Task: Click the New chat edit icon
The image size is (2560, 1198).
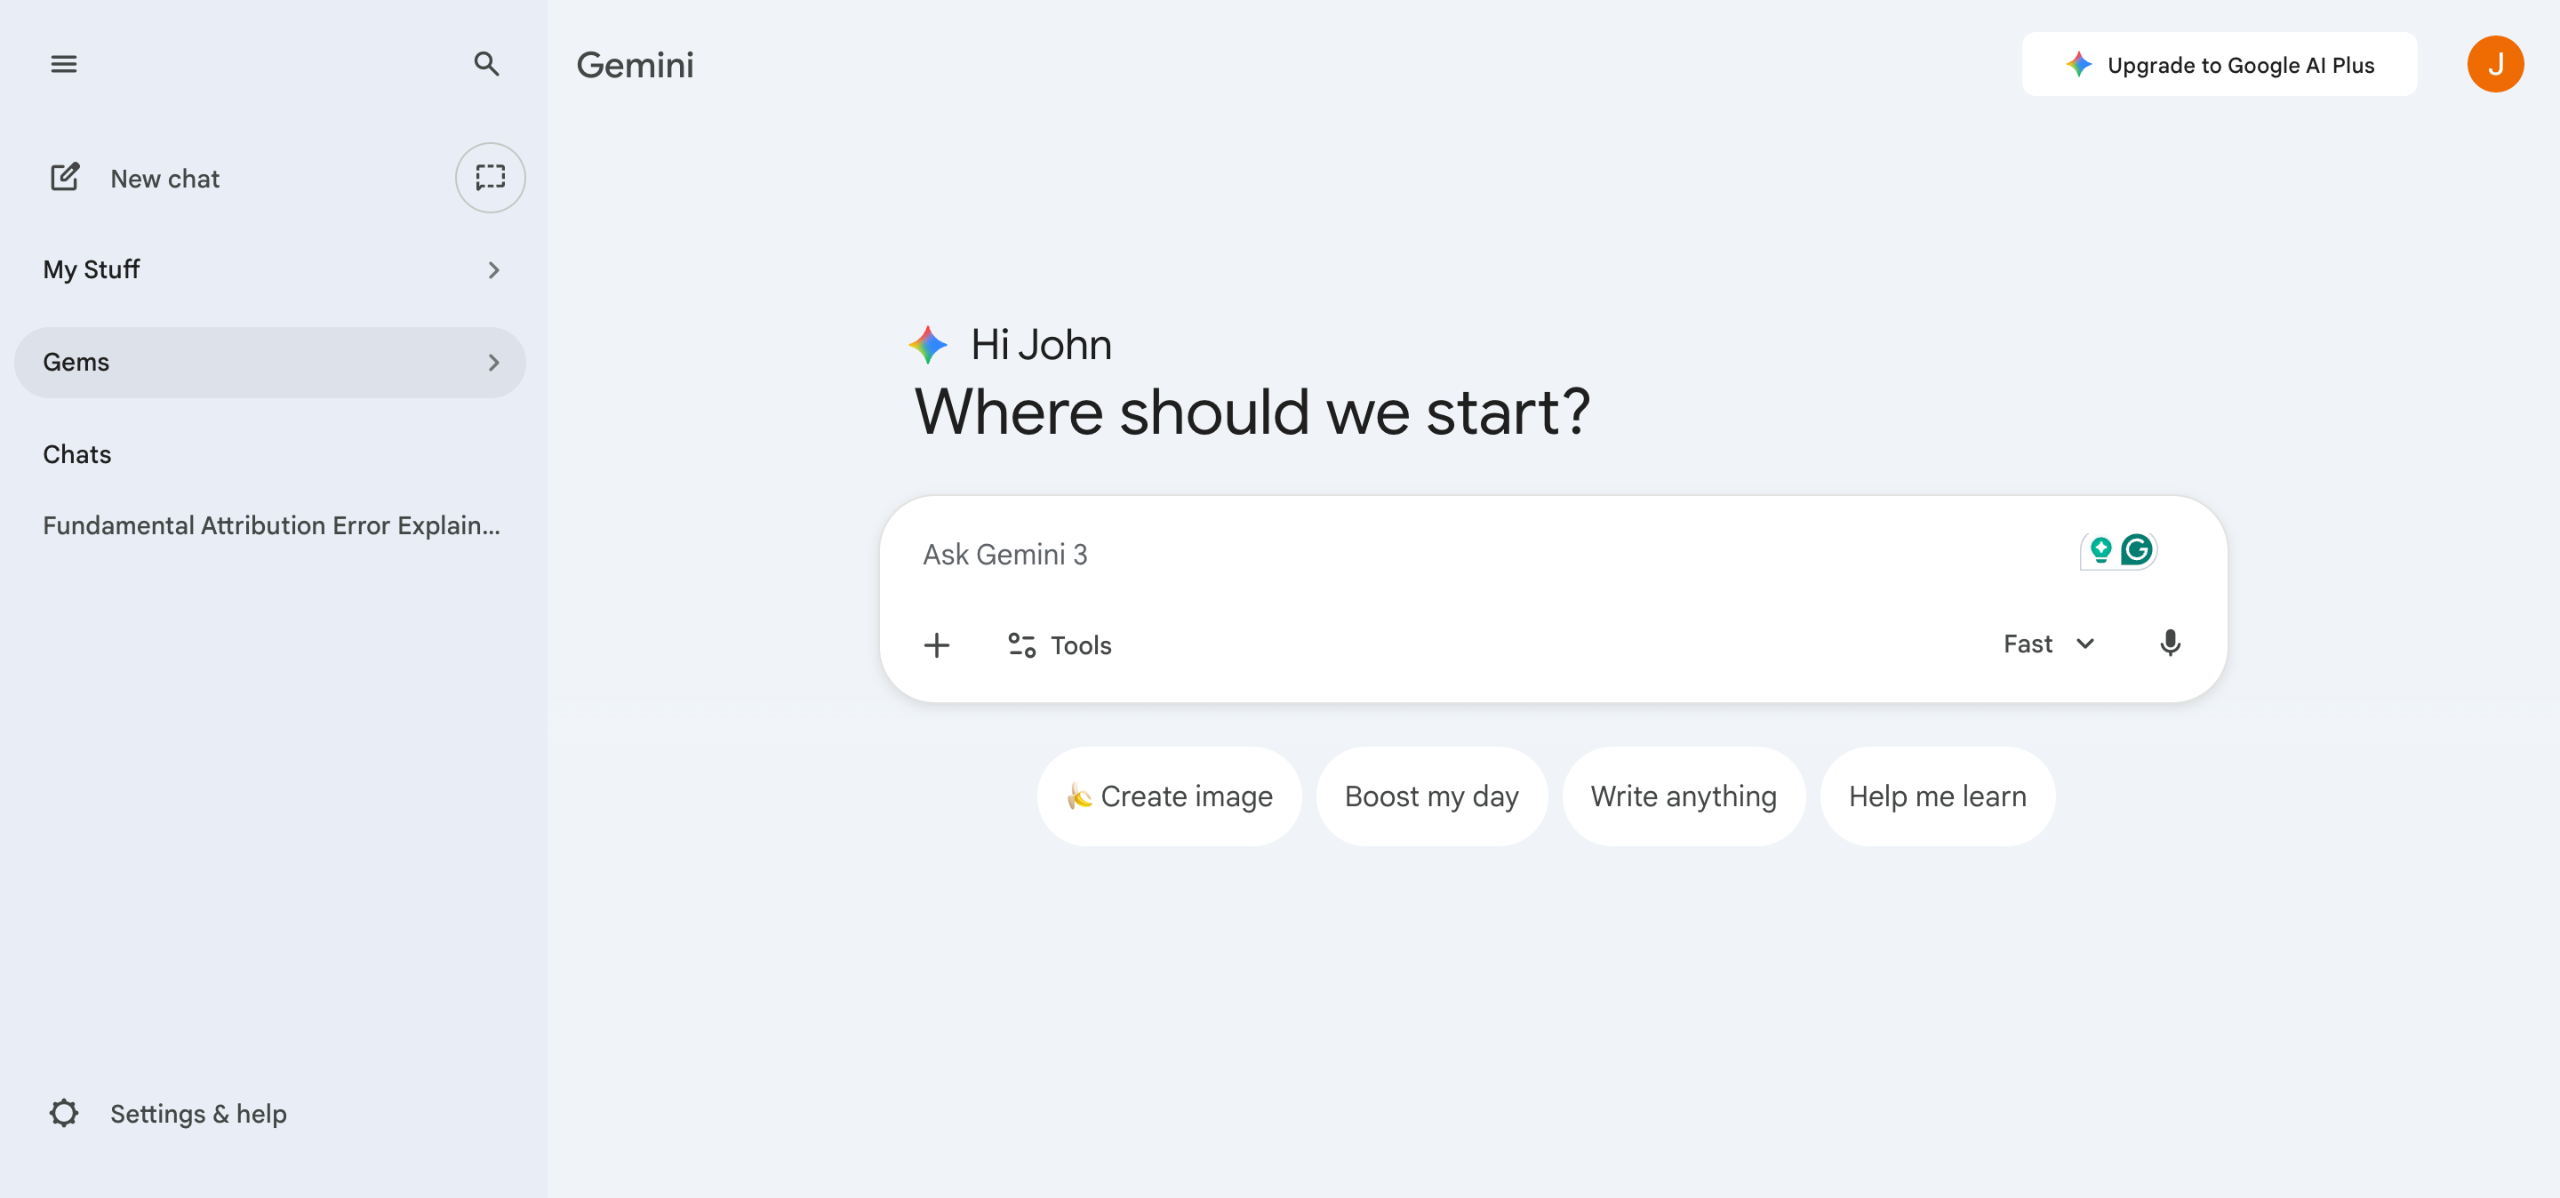Action: coord(65,178)
